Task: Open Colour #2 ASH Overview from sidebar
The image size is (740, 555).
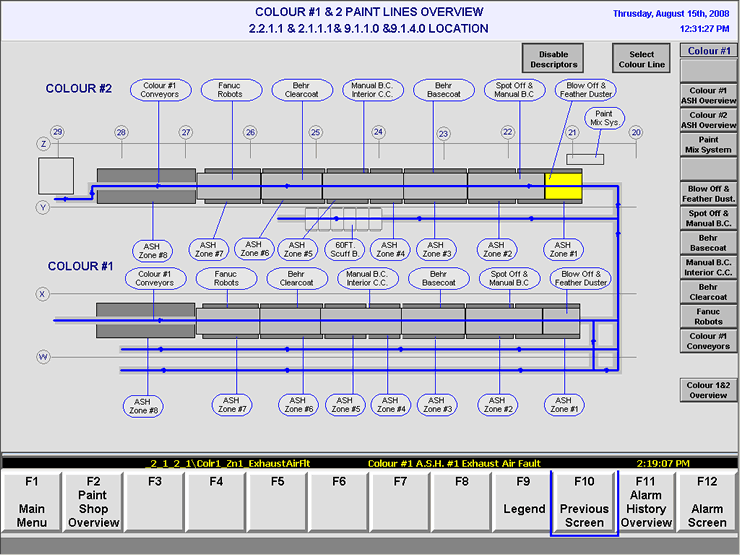Action: 708,119
